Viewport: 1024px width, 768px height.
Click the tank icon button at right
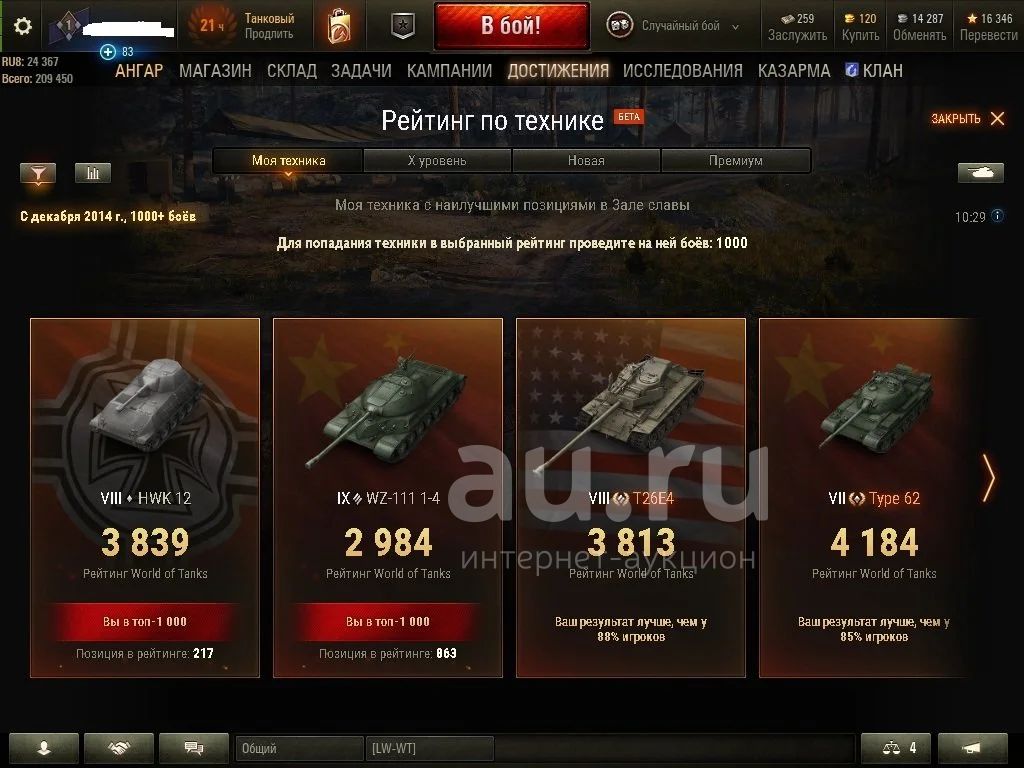point(980,172)
